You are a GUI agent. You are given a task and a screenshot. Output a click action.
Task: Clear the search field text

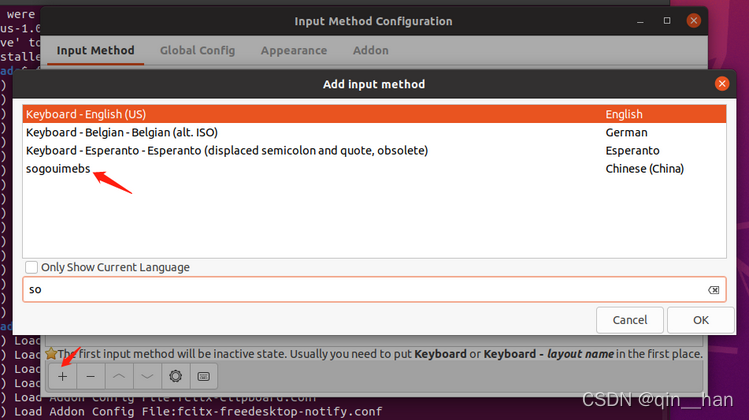(713, 290)
